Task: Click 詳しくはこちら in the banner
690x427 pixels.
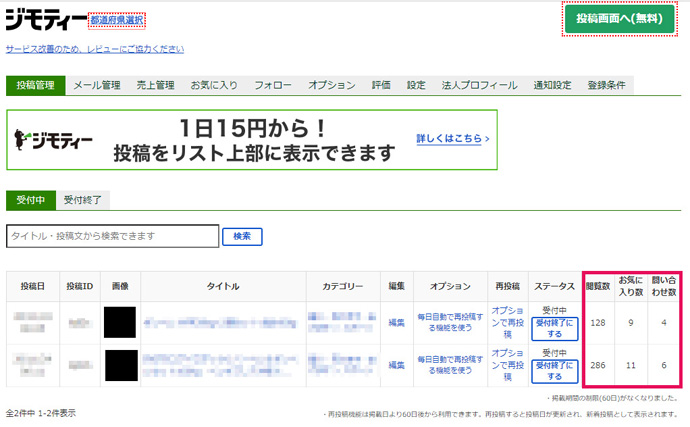Action: [452, 139]
